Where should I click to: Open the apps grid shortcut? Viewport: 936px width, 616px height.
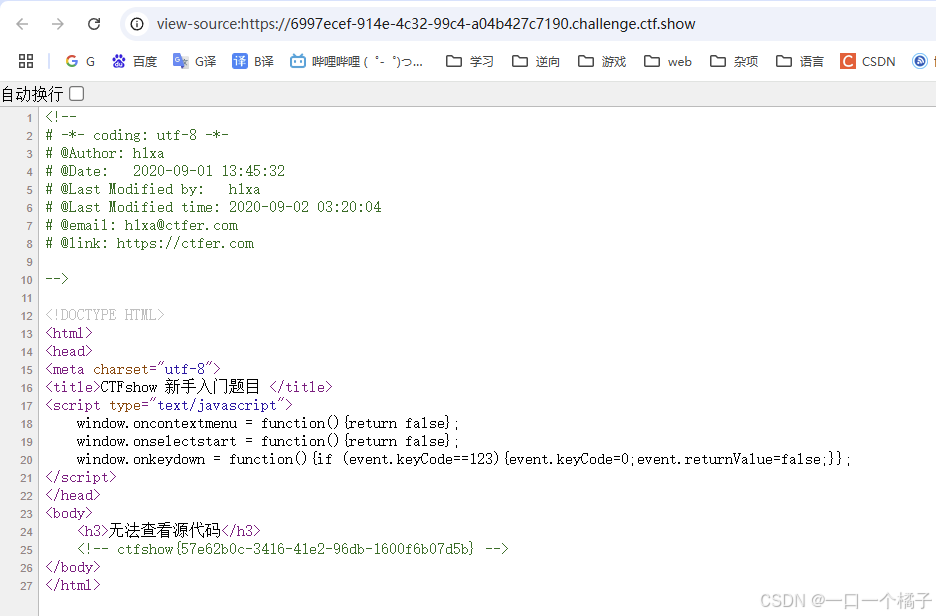[x=26, y=61]
